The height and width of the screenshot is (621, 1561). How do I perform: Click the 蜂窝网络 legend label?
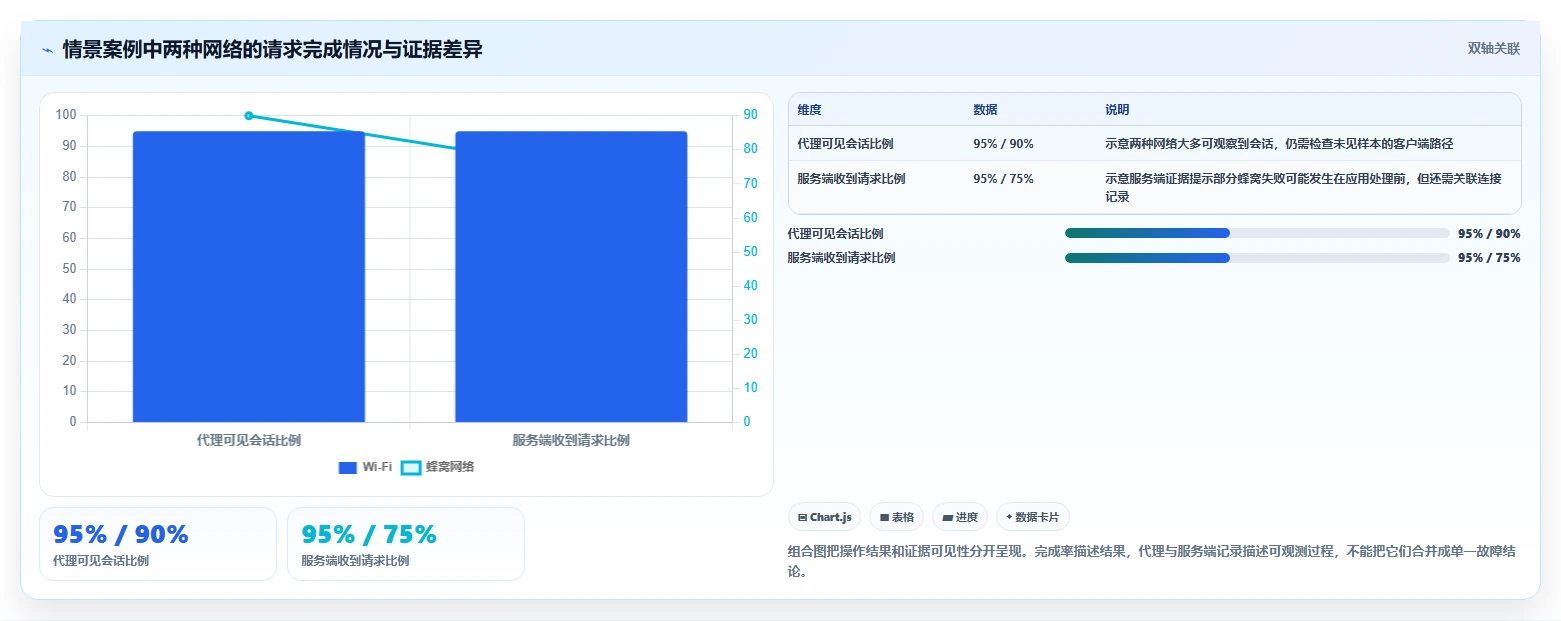[x=450, y=467]
